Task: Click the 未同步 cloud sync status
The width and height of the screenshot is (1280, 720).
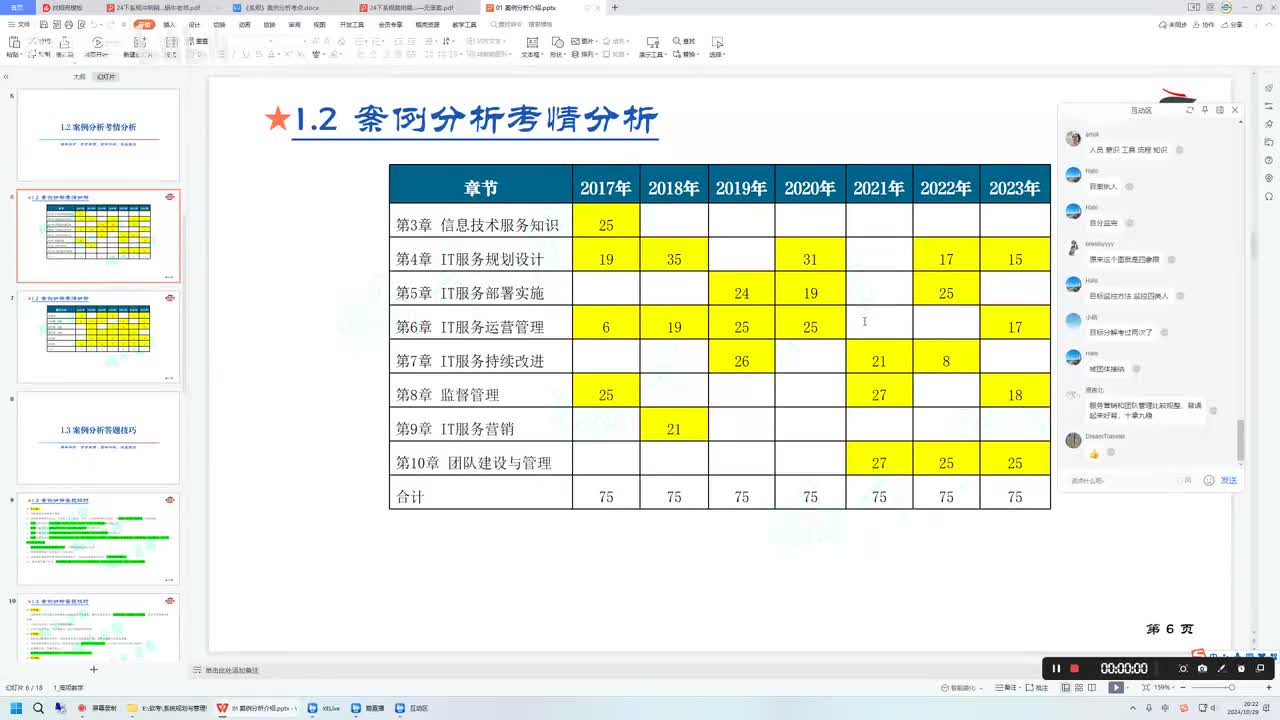Action: [1173, 24]
